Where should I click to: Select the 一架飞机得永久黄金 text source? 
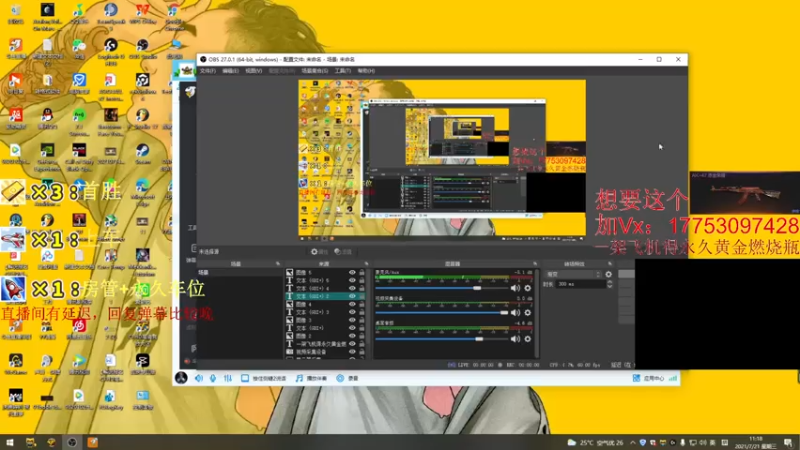click(x=326, y=344)
